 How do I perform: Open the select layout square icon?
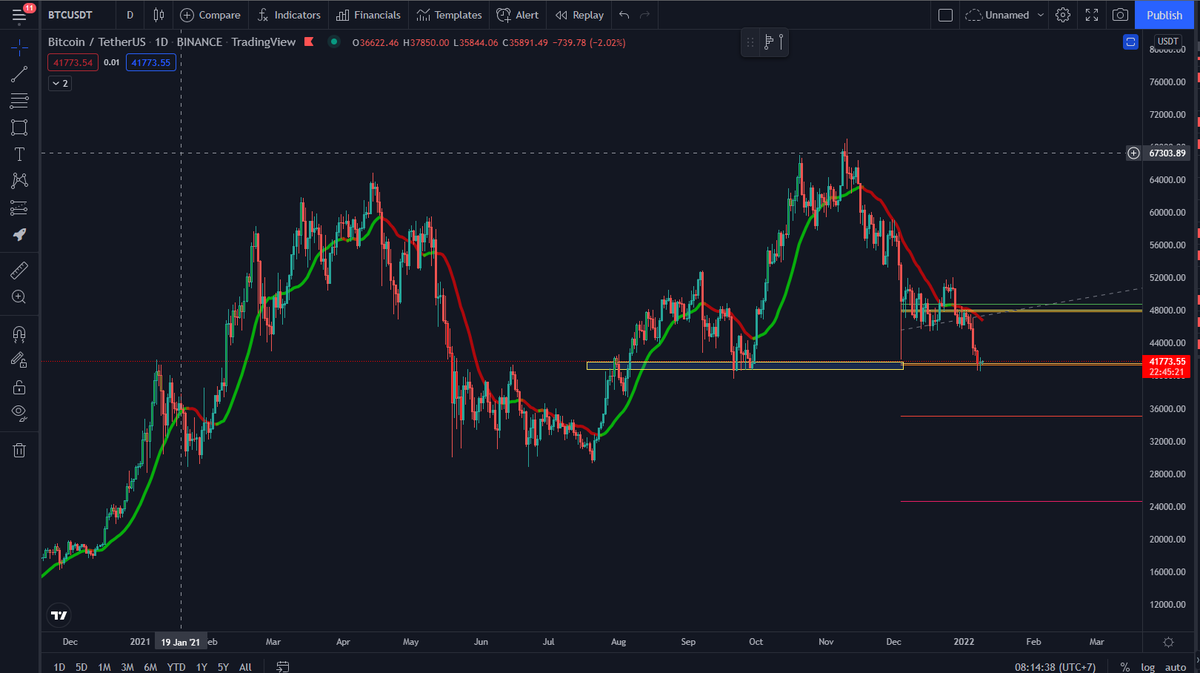[945, 15]
